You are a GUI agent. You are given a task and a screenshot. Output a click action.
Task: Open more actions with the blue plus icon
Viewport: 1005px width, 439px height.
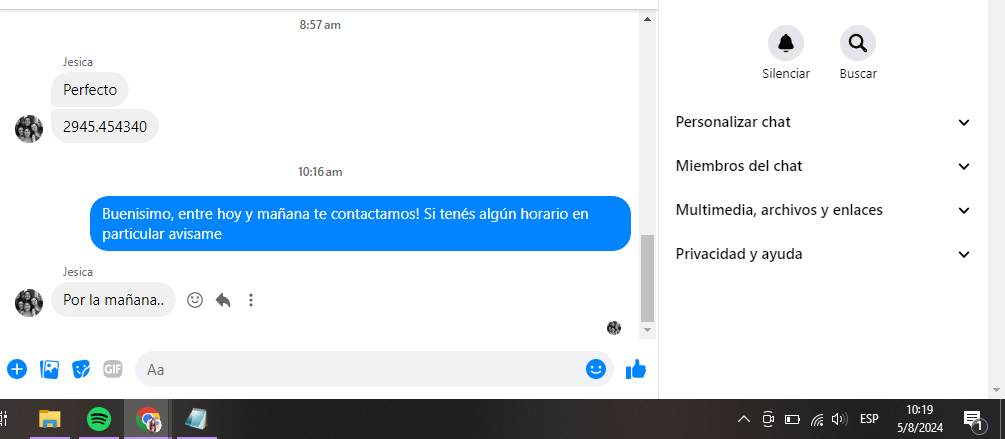[17, 369]
